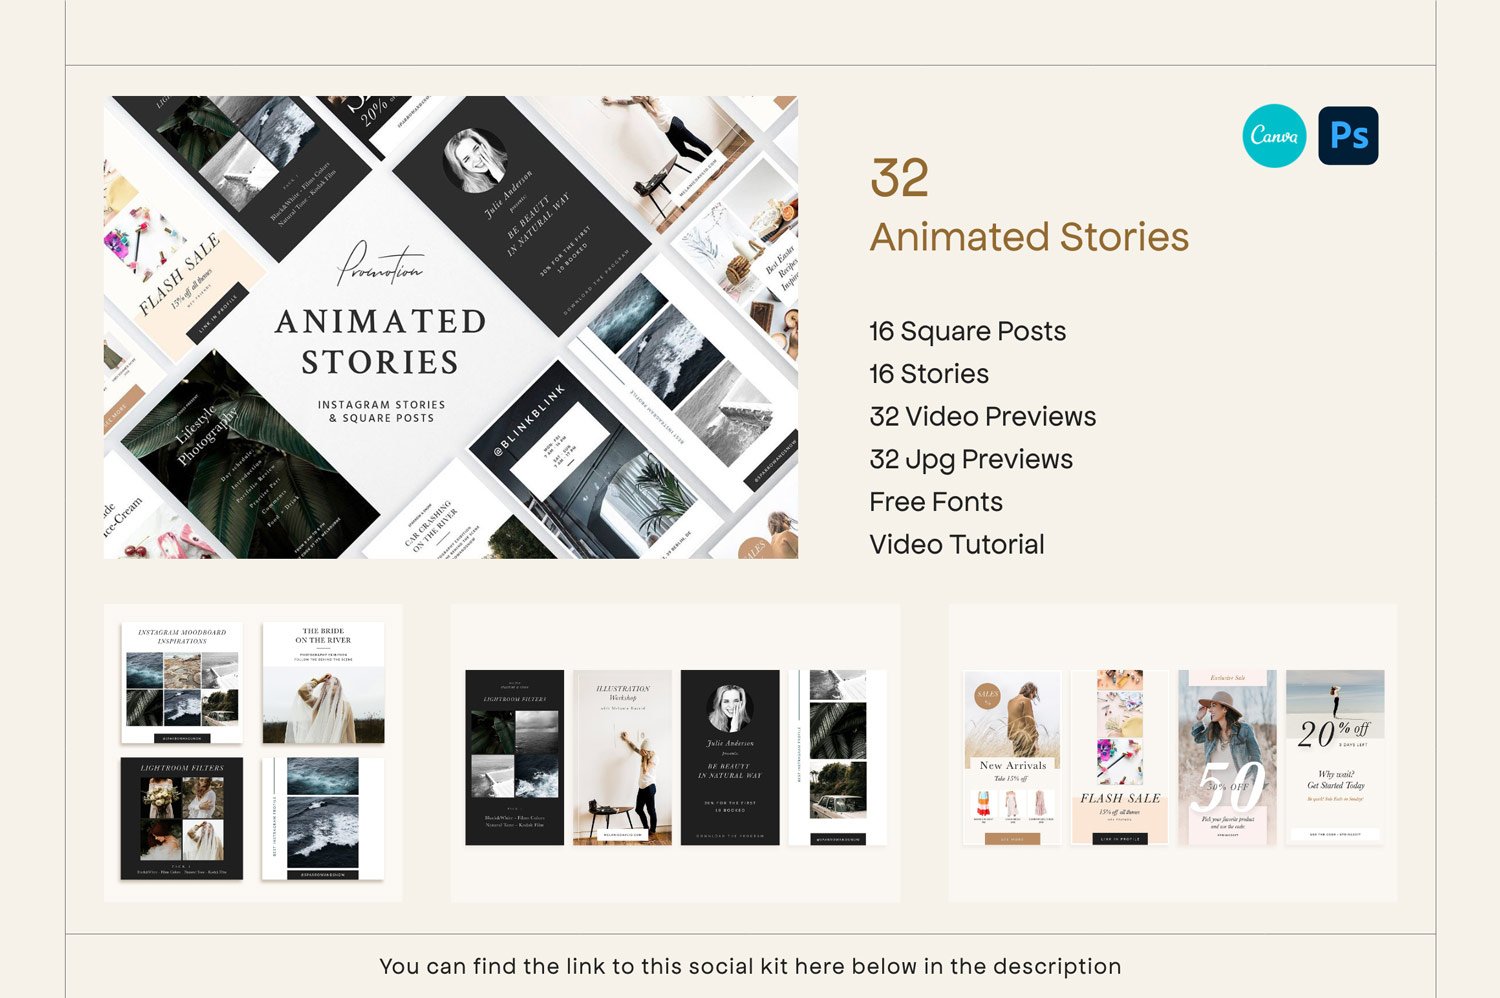Click the '32 Jpg Previews' line
This screenshot has width=1500, height=998.
pyautogui.click(x=971, y=459)
